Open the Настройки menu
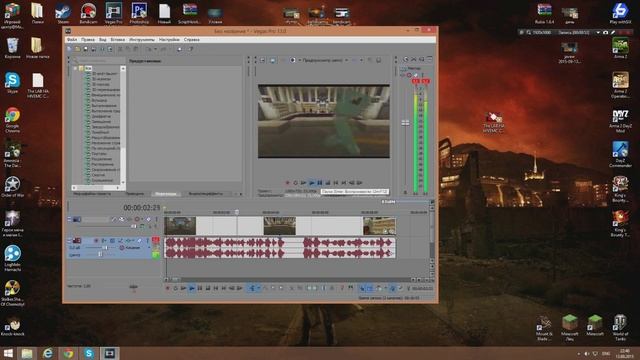This screenshot has height=360, width=640. point(169,40)
